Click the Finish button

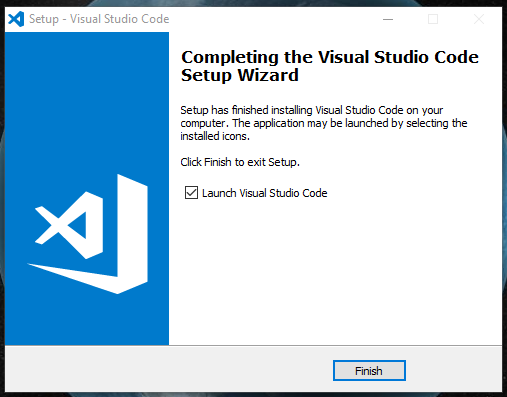(x=369, y=370)
